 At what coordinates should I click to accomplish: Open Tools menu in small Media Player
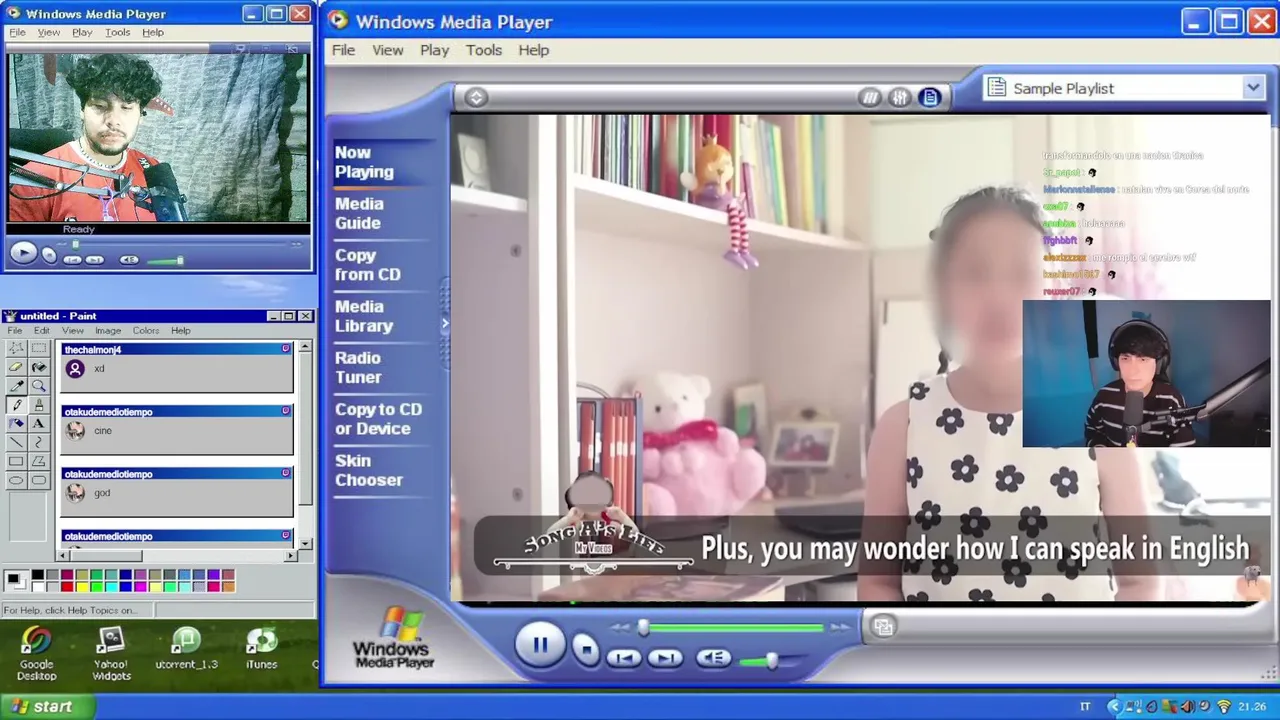click(x=117, y=32)
